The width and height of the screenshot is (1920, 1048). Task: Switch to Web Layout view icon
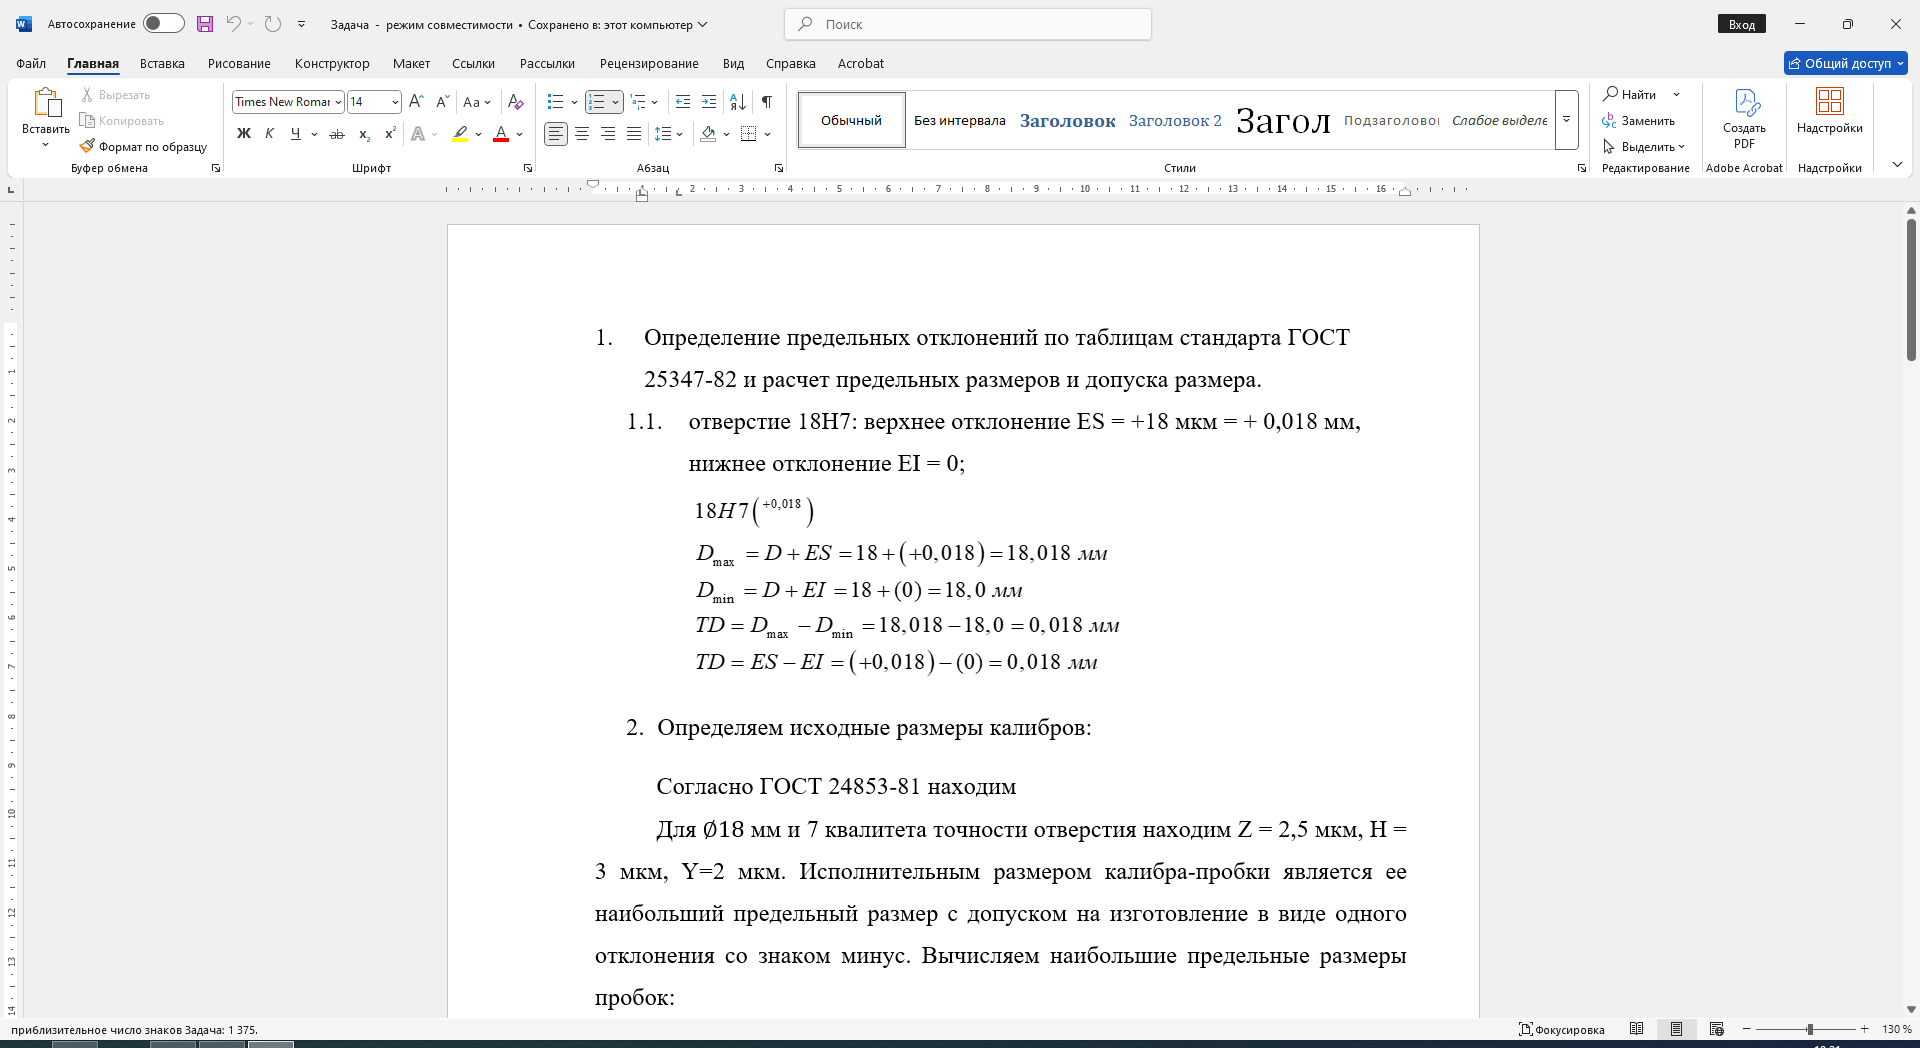tap(1717, 1029)
